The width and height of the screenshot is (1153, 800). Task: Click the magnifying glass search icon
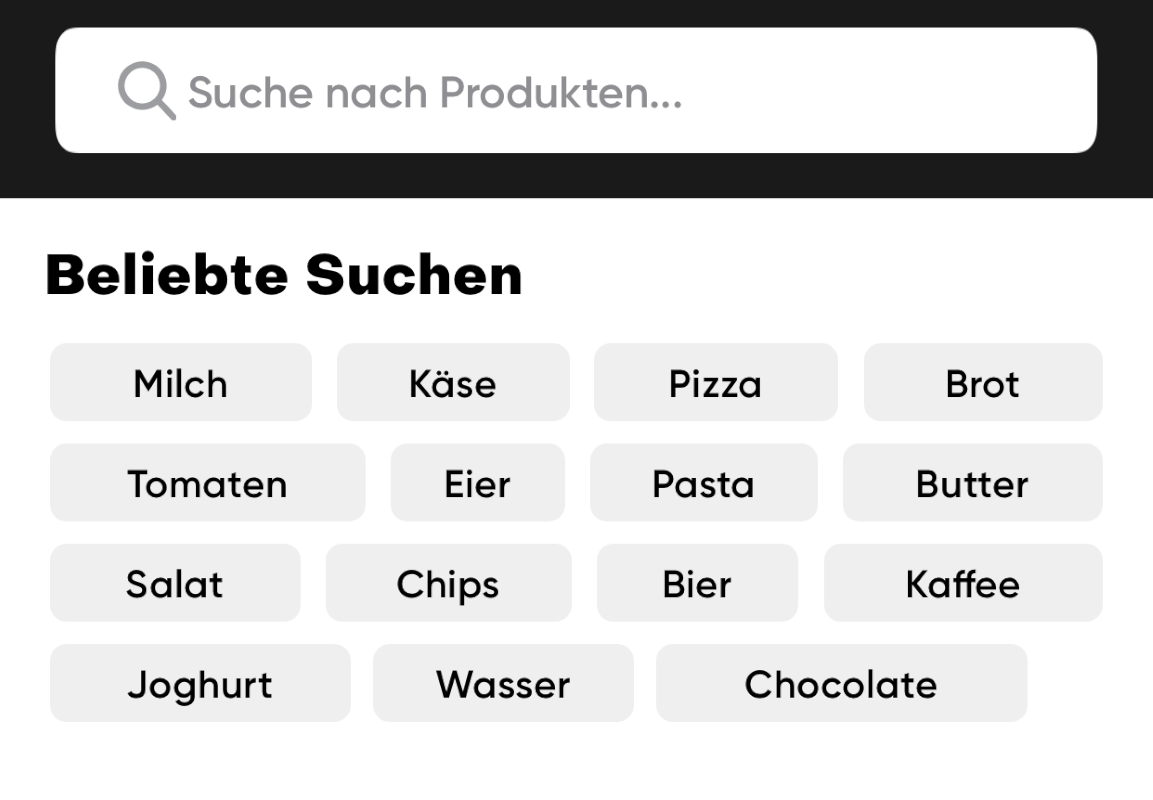coord(146,90)
